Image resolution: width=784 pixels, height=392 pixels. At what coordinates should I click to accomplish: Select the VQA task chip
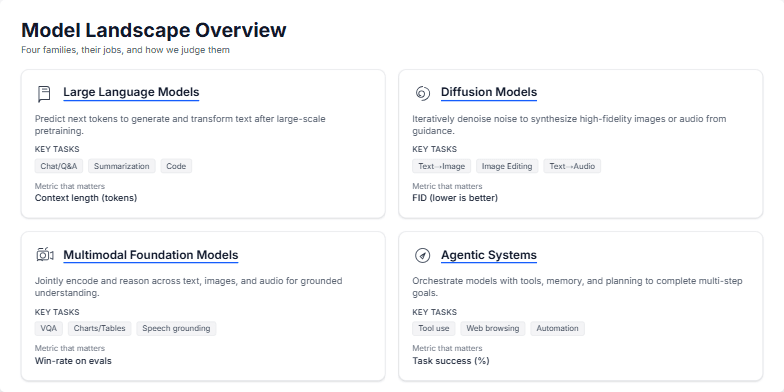(48, 328)
